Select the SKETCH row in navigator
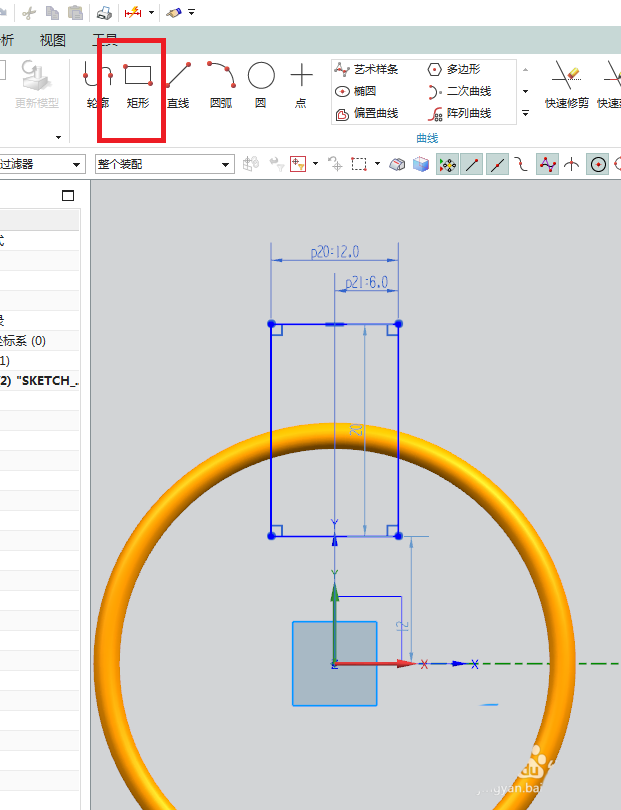This screenshot has height=810, width=621. (39, 381)
